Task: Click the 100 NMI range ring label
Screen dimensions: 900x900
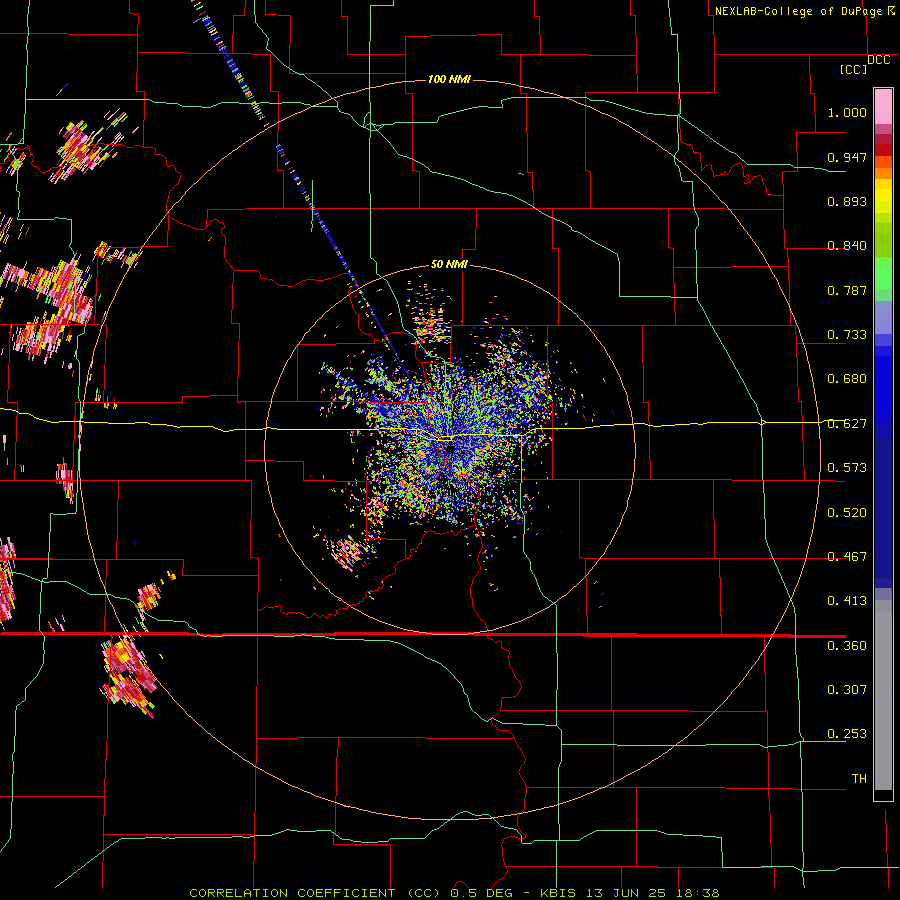Action: click(449, 79)
